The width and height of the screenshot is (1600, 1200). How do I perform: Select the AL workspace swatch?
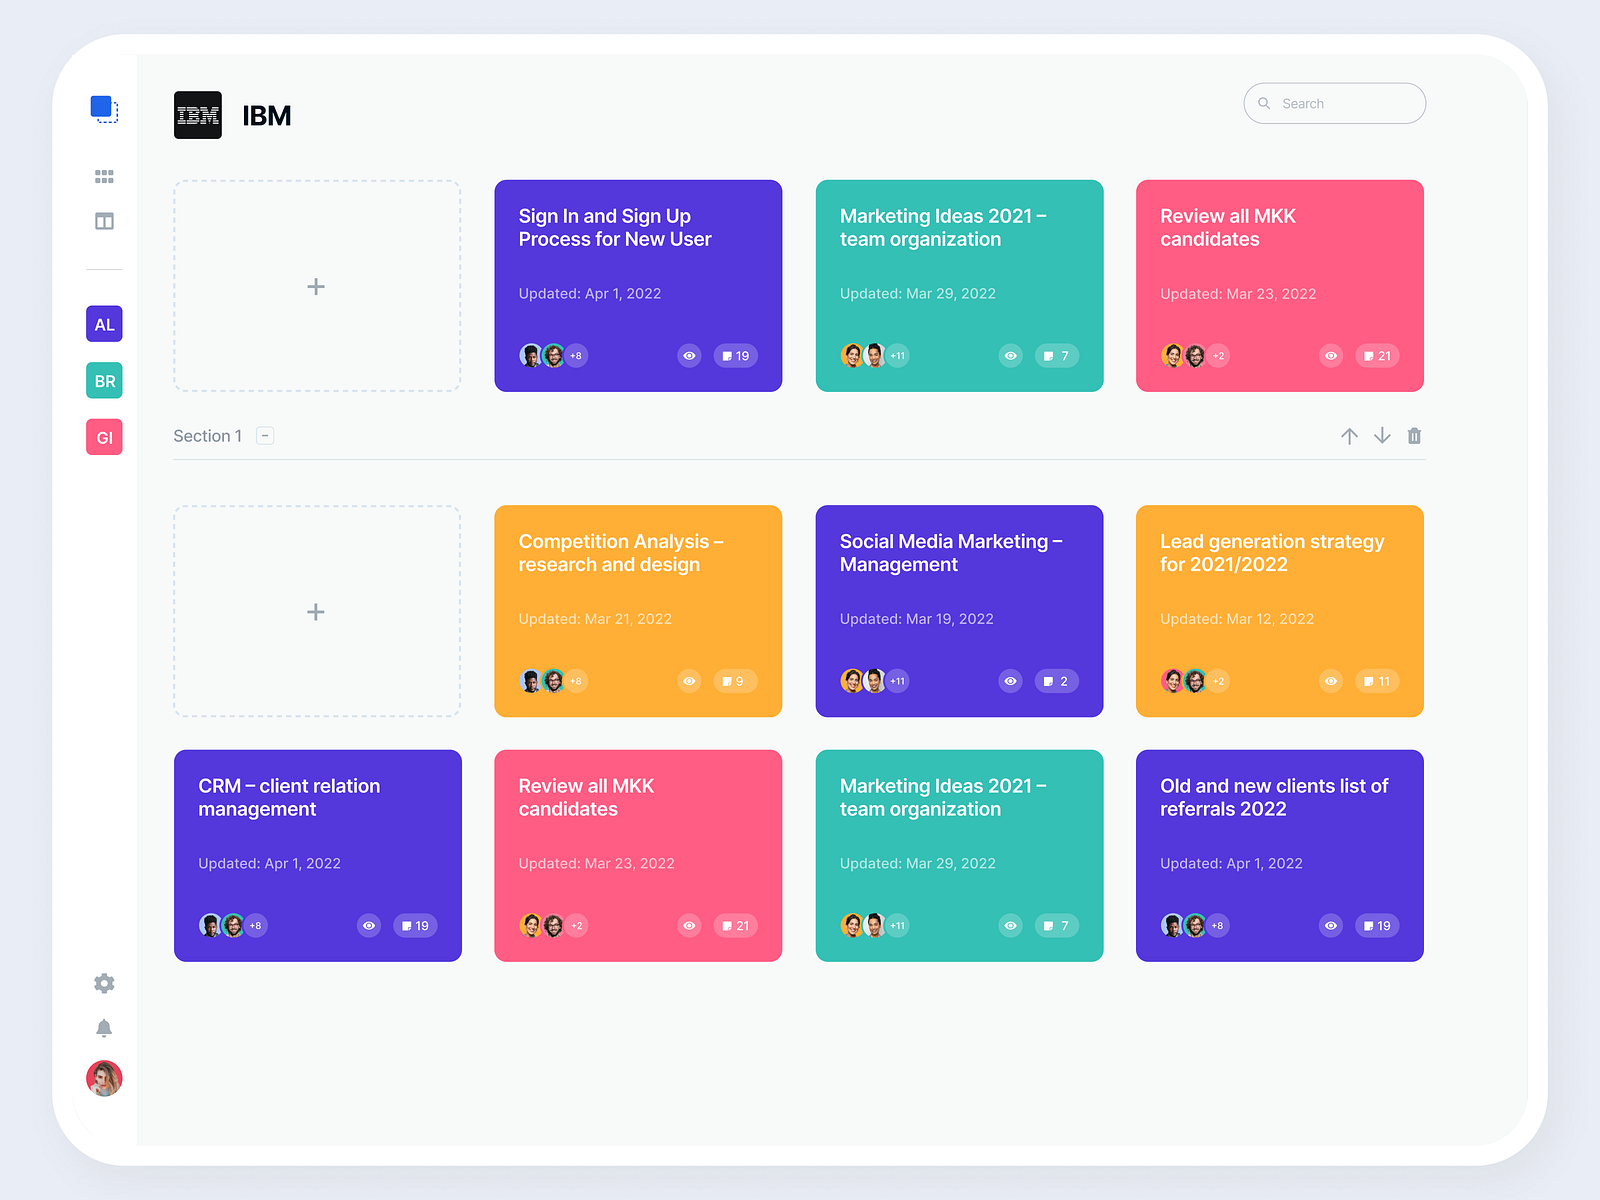[104, 324]
